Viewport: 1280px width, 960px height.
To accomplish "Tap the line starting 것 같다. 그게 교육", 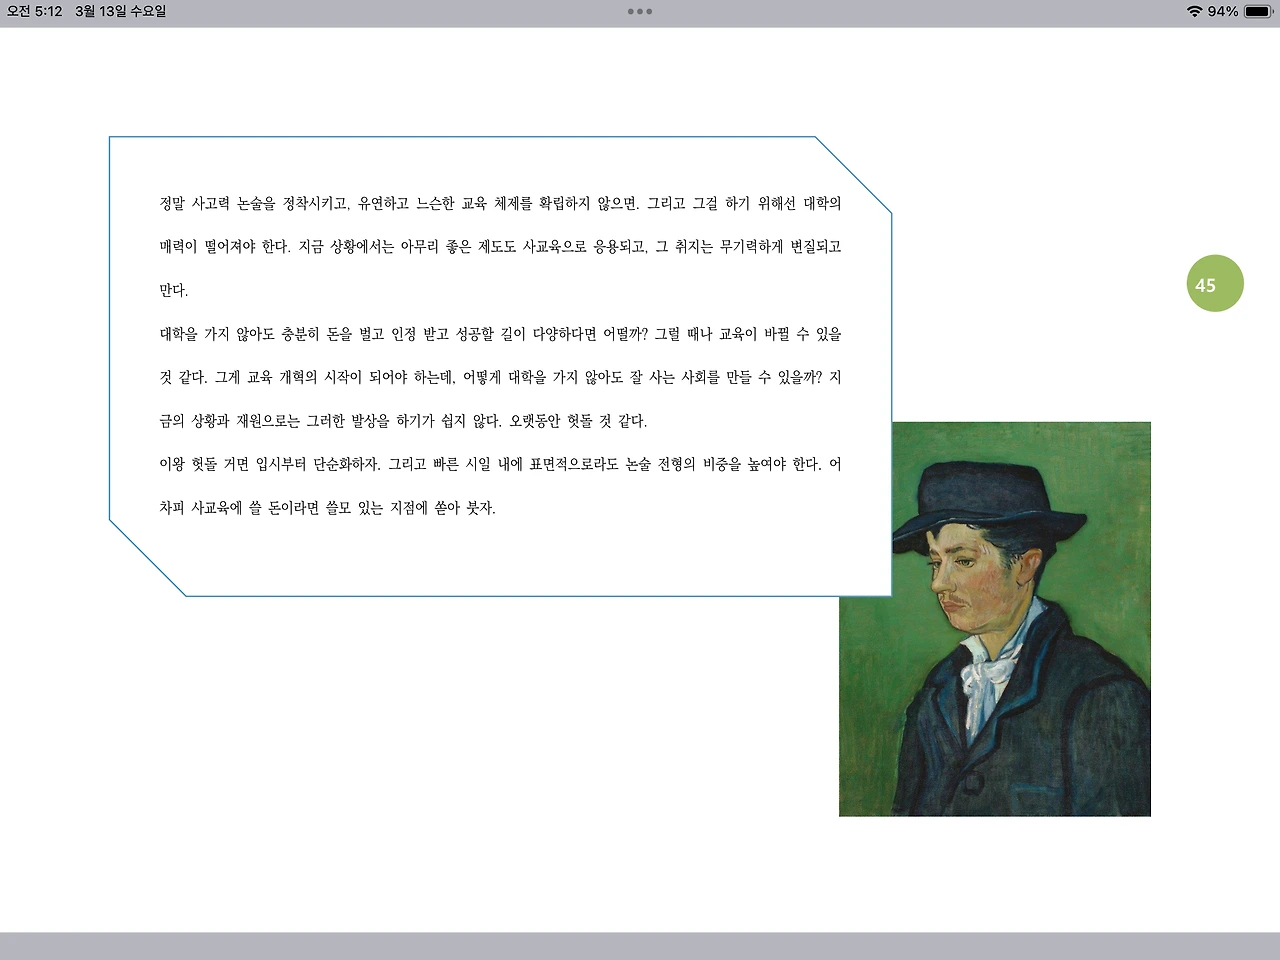I will pos(500,377).
